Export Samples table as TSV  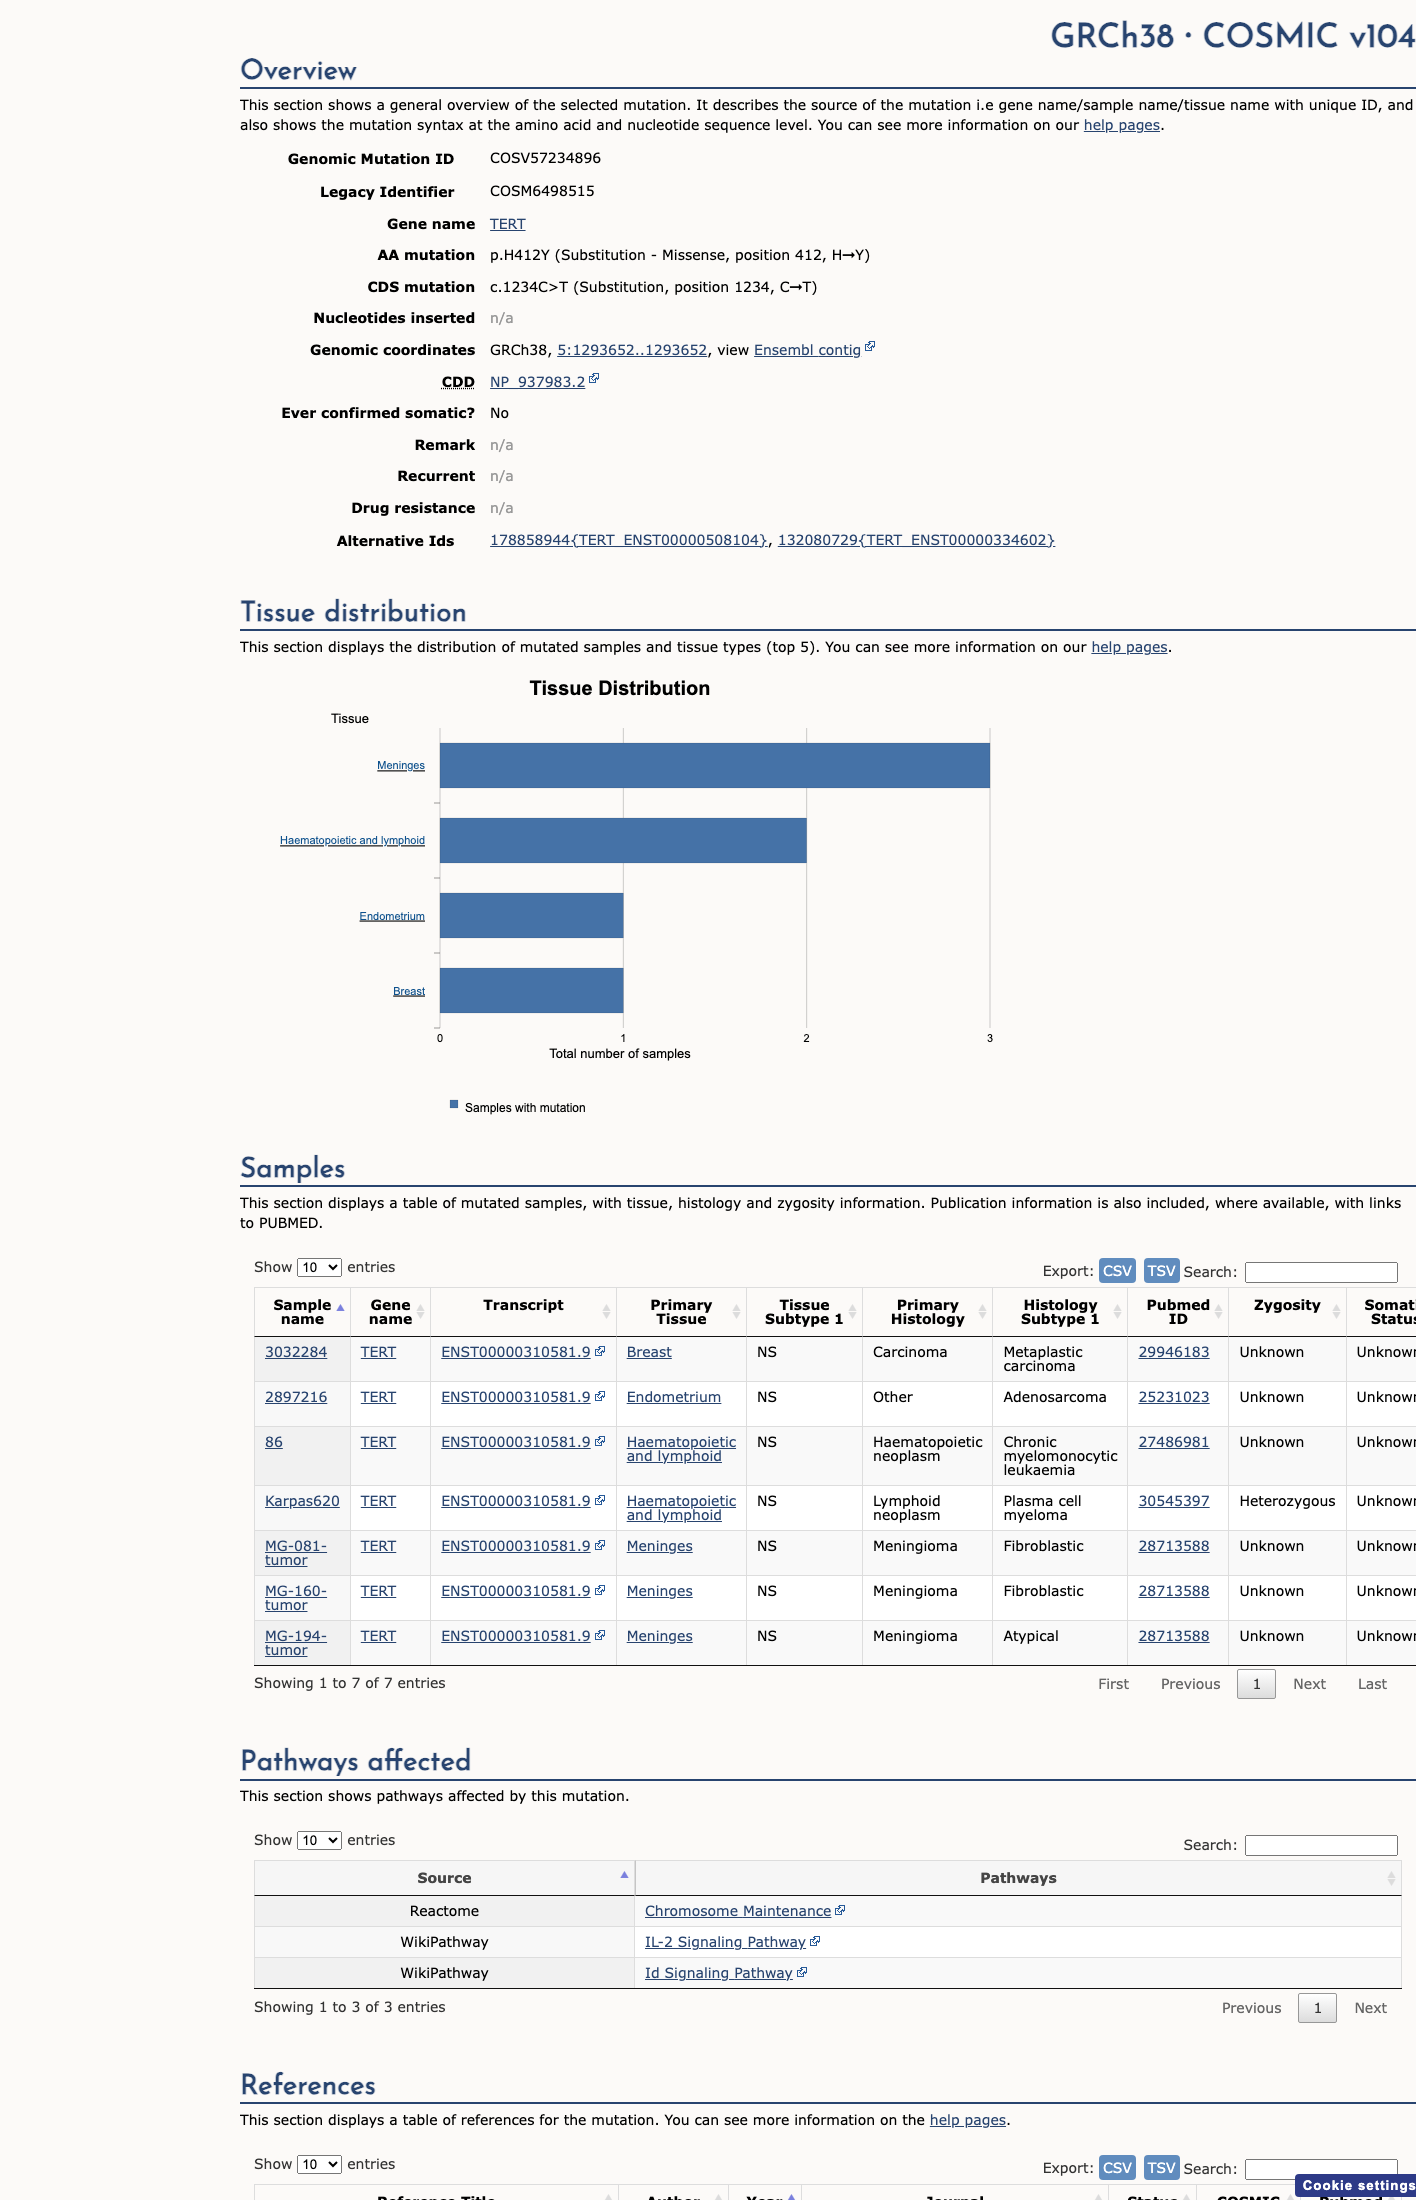(x=1161, y=1270)
